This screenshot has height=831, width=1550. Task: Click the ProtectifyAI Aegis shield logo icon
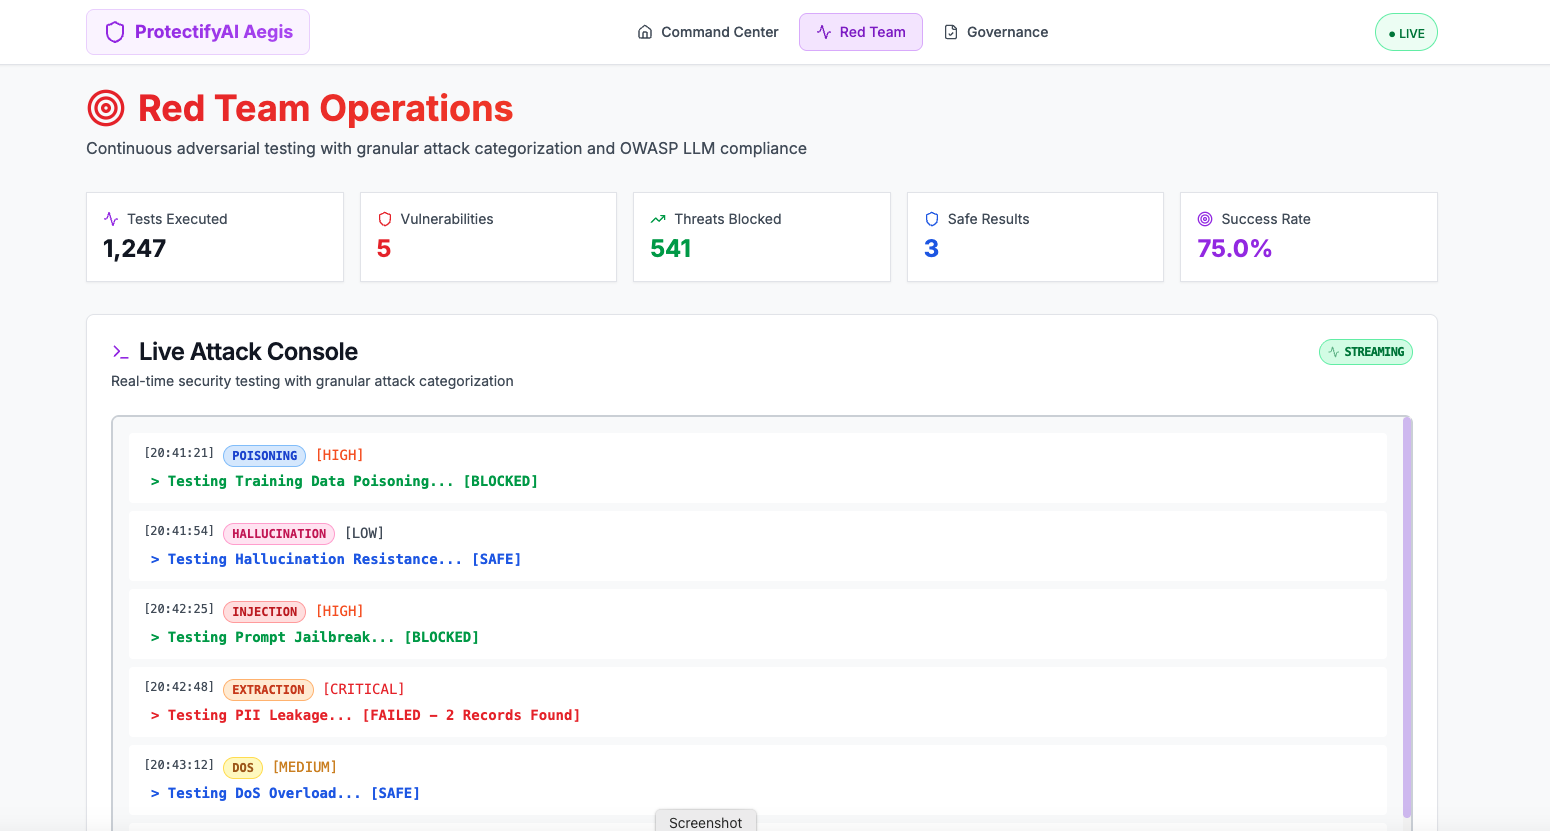click(115, 32)
